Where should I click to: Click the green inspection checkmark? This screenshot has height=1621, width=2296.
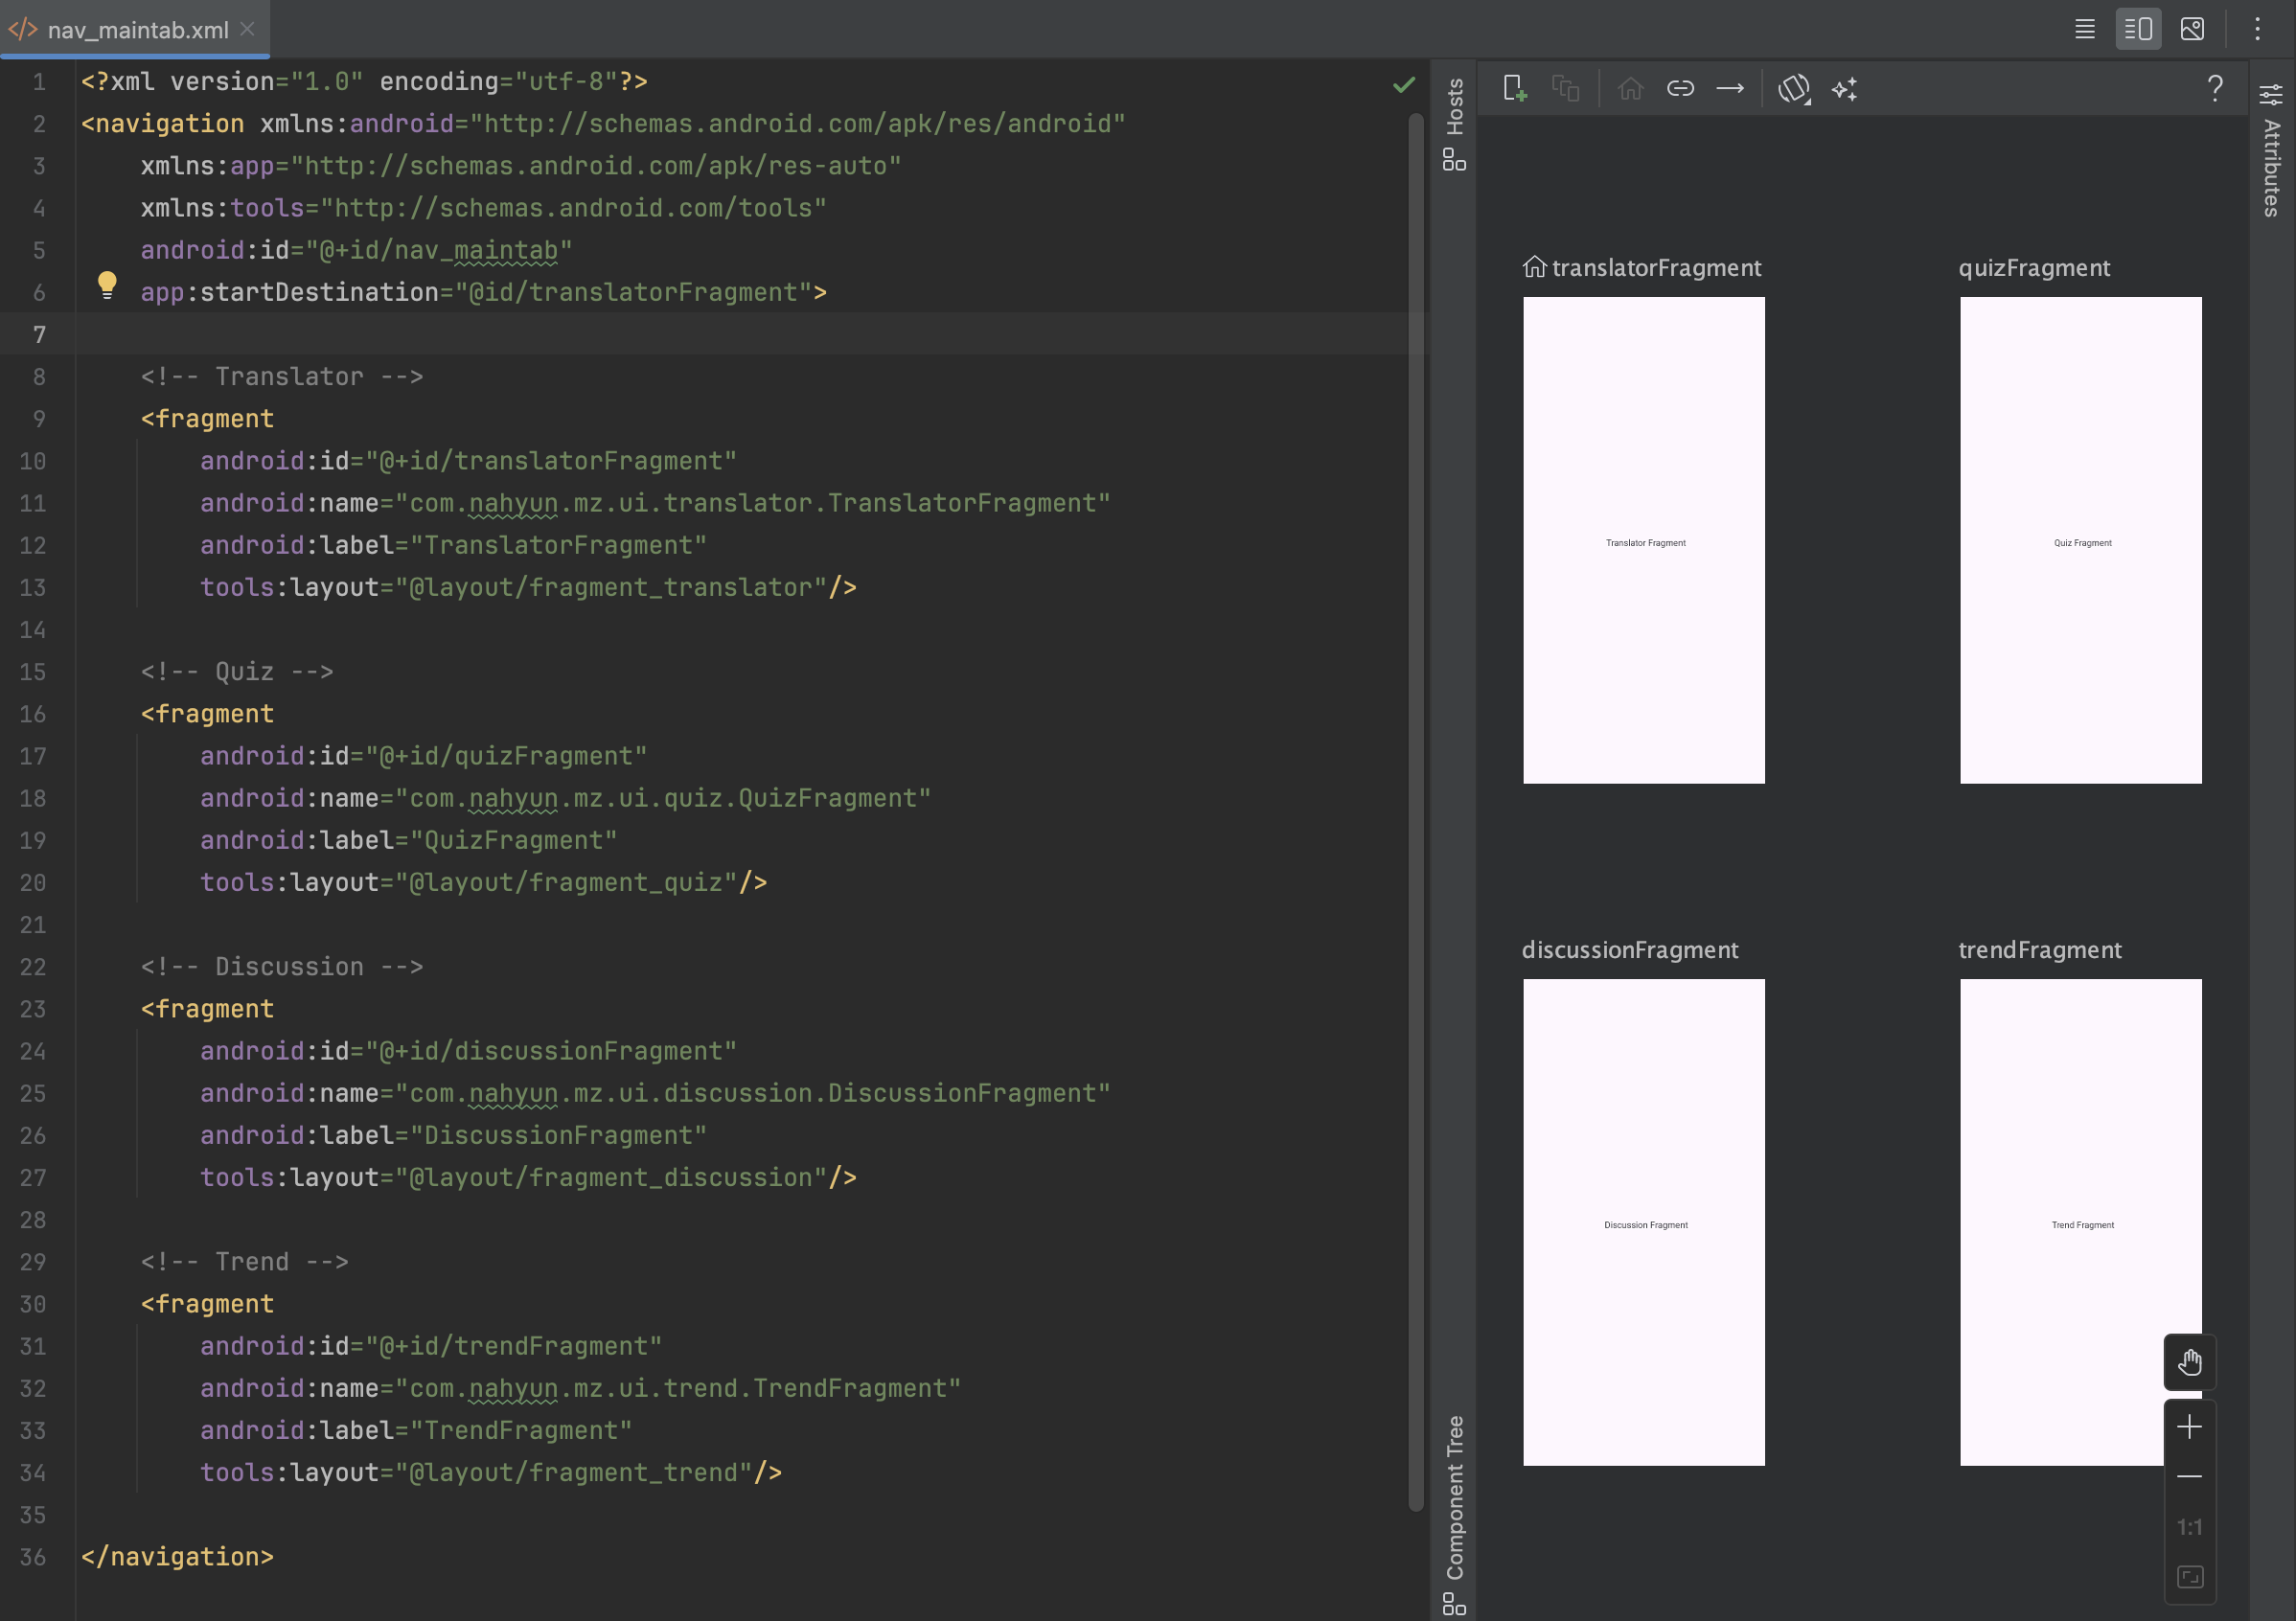[1404, 85]
